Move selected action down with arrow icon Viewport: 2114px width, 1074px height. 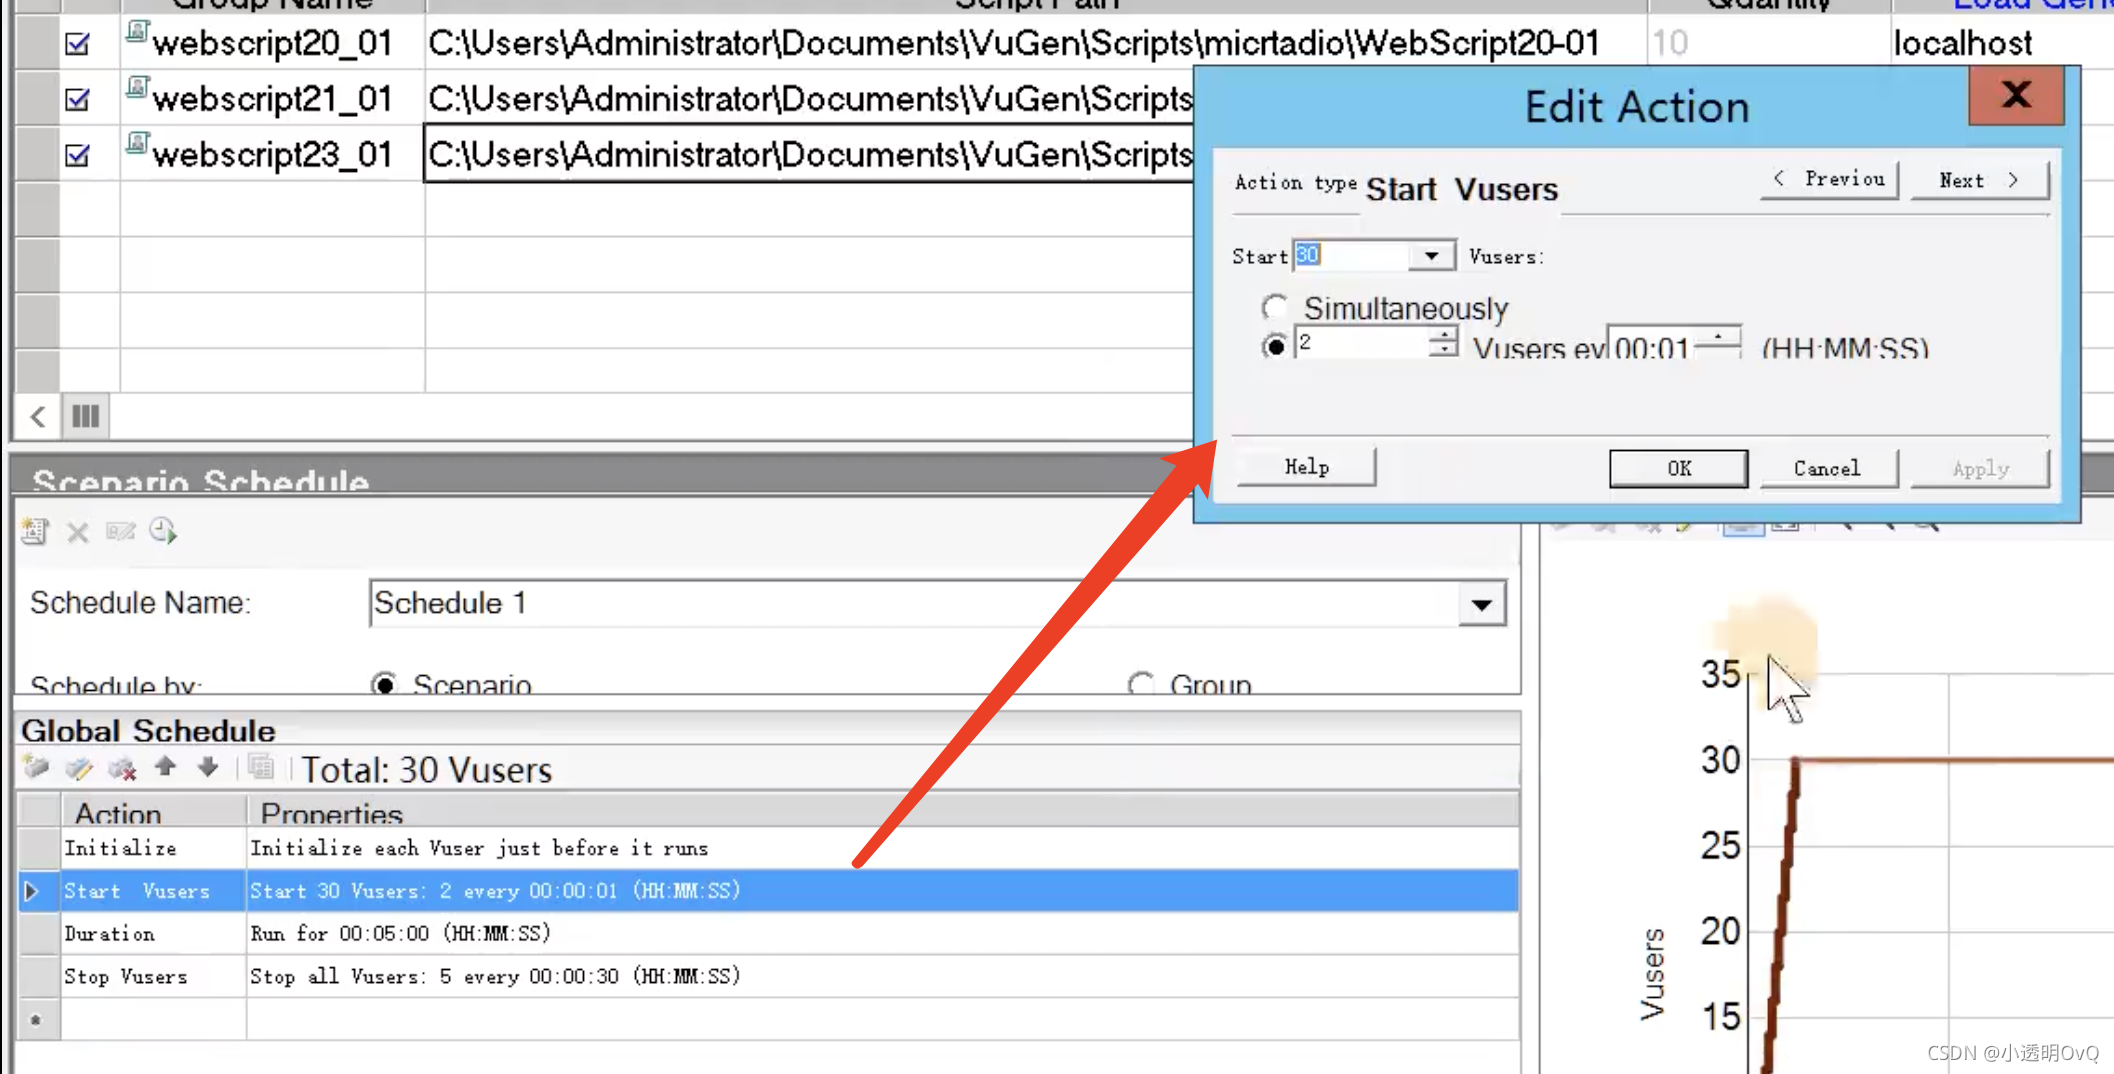point(207,767)
